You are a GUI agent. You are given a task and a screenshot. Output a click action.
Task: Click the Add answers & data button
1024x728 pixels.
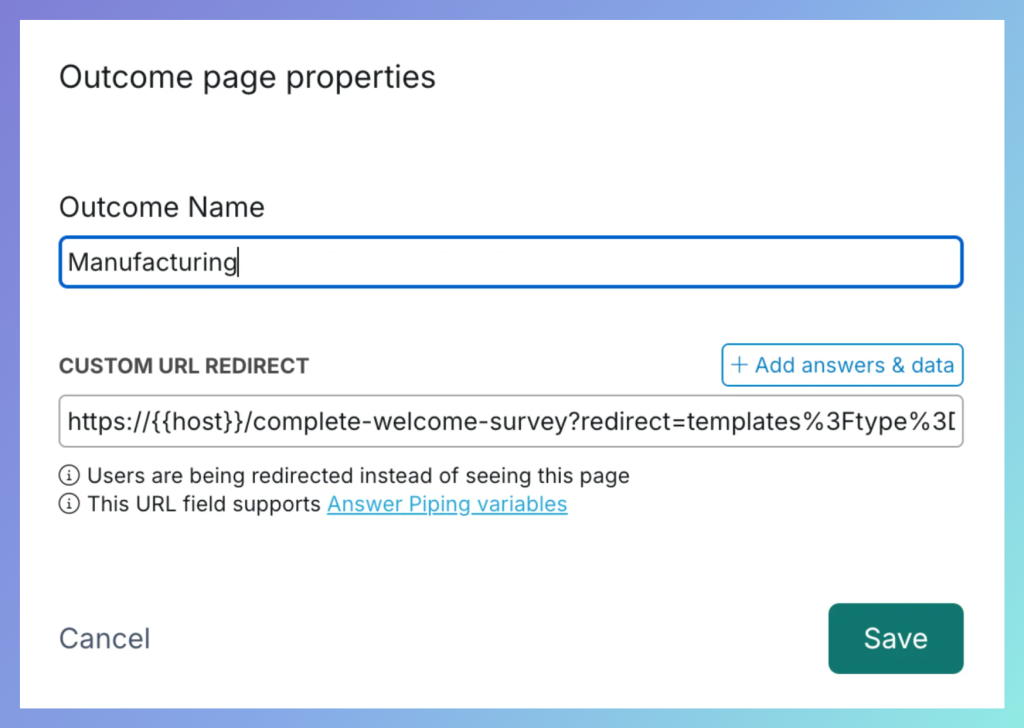841,365
